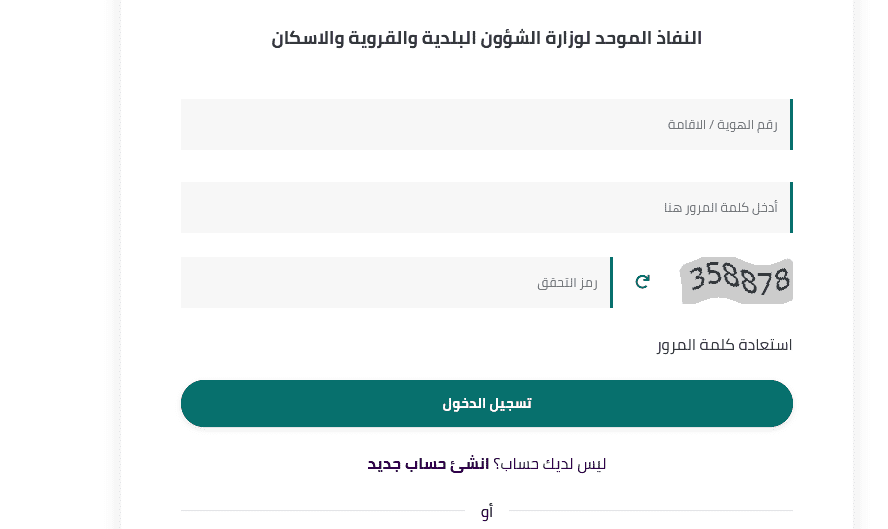Image resolution: width=888 pixels, height=529 pixels.
Task: Focus the رمز التحقق input field
Action: [396, 283]
